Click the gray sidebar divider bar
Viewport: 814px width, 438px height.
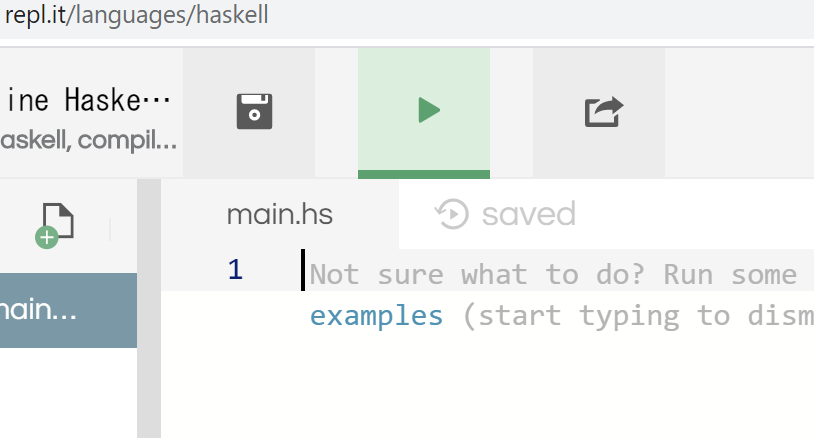point(149,309)
